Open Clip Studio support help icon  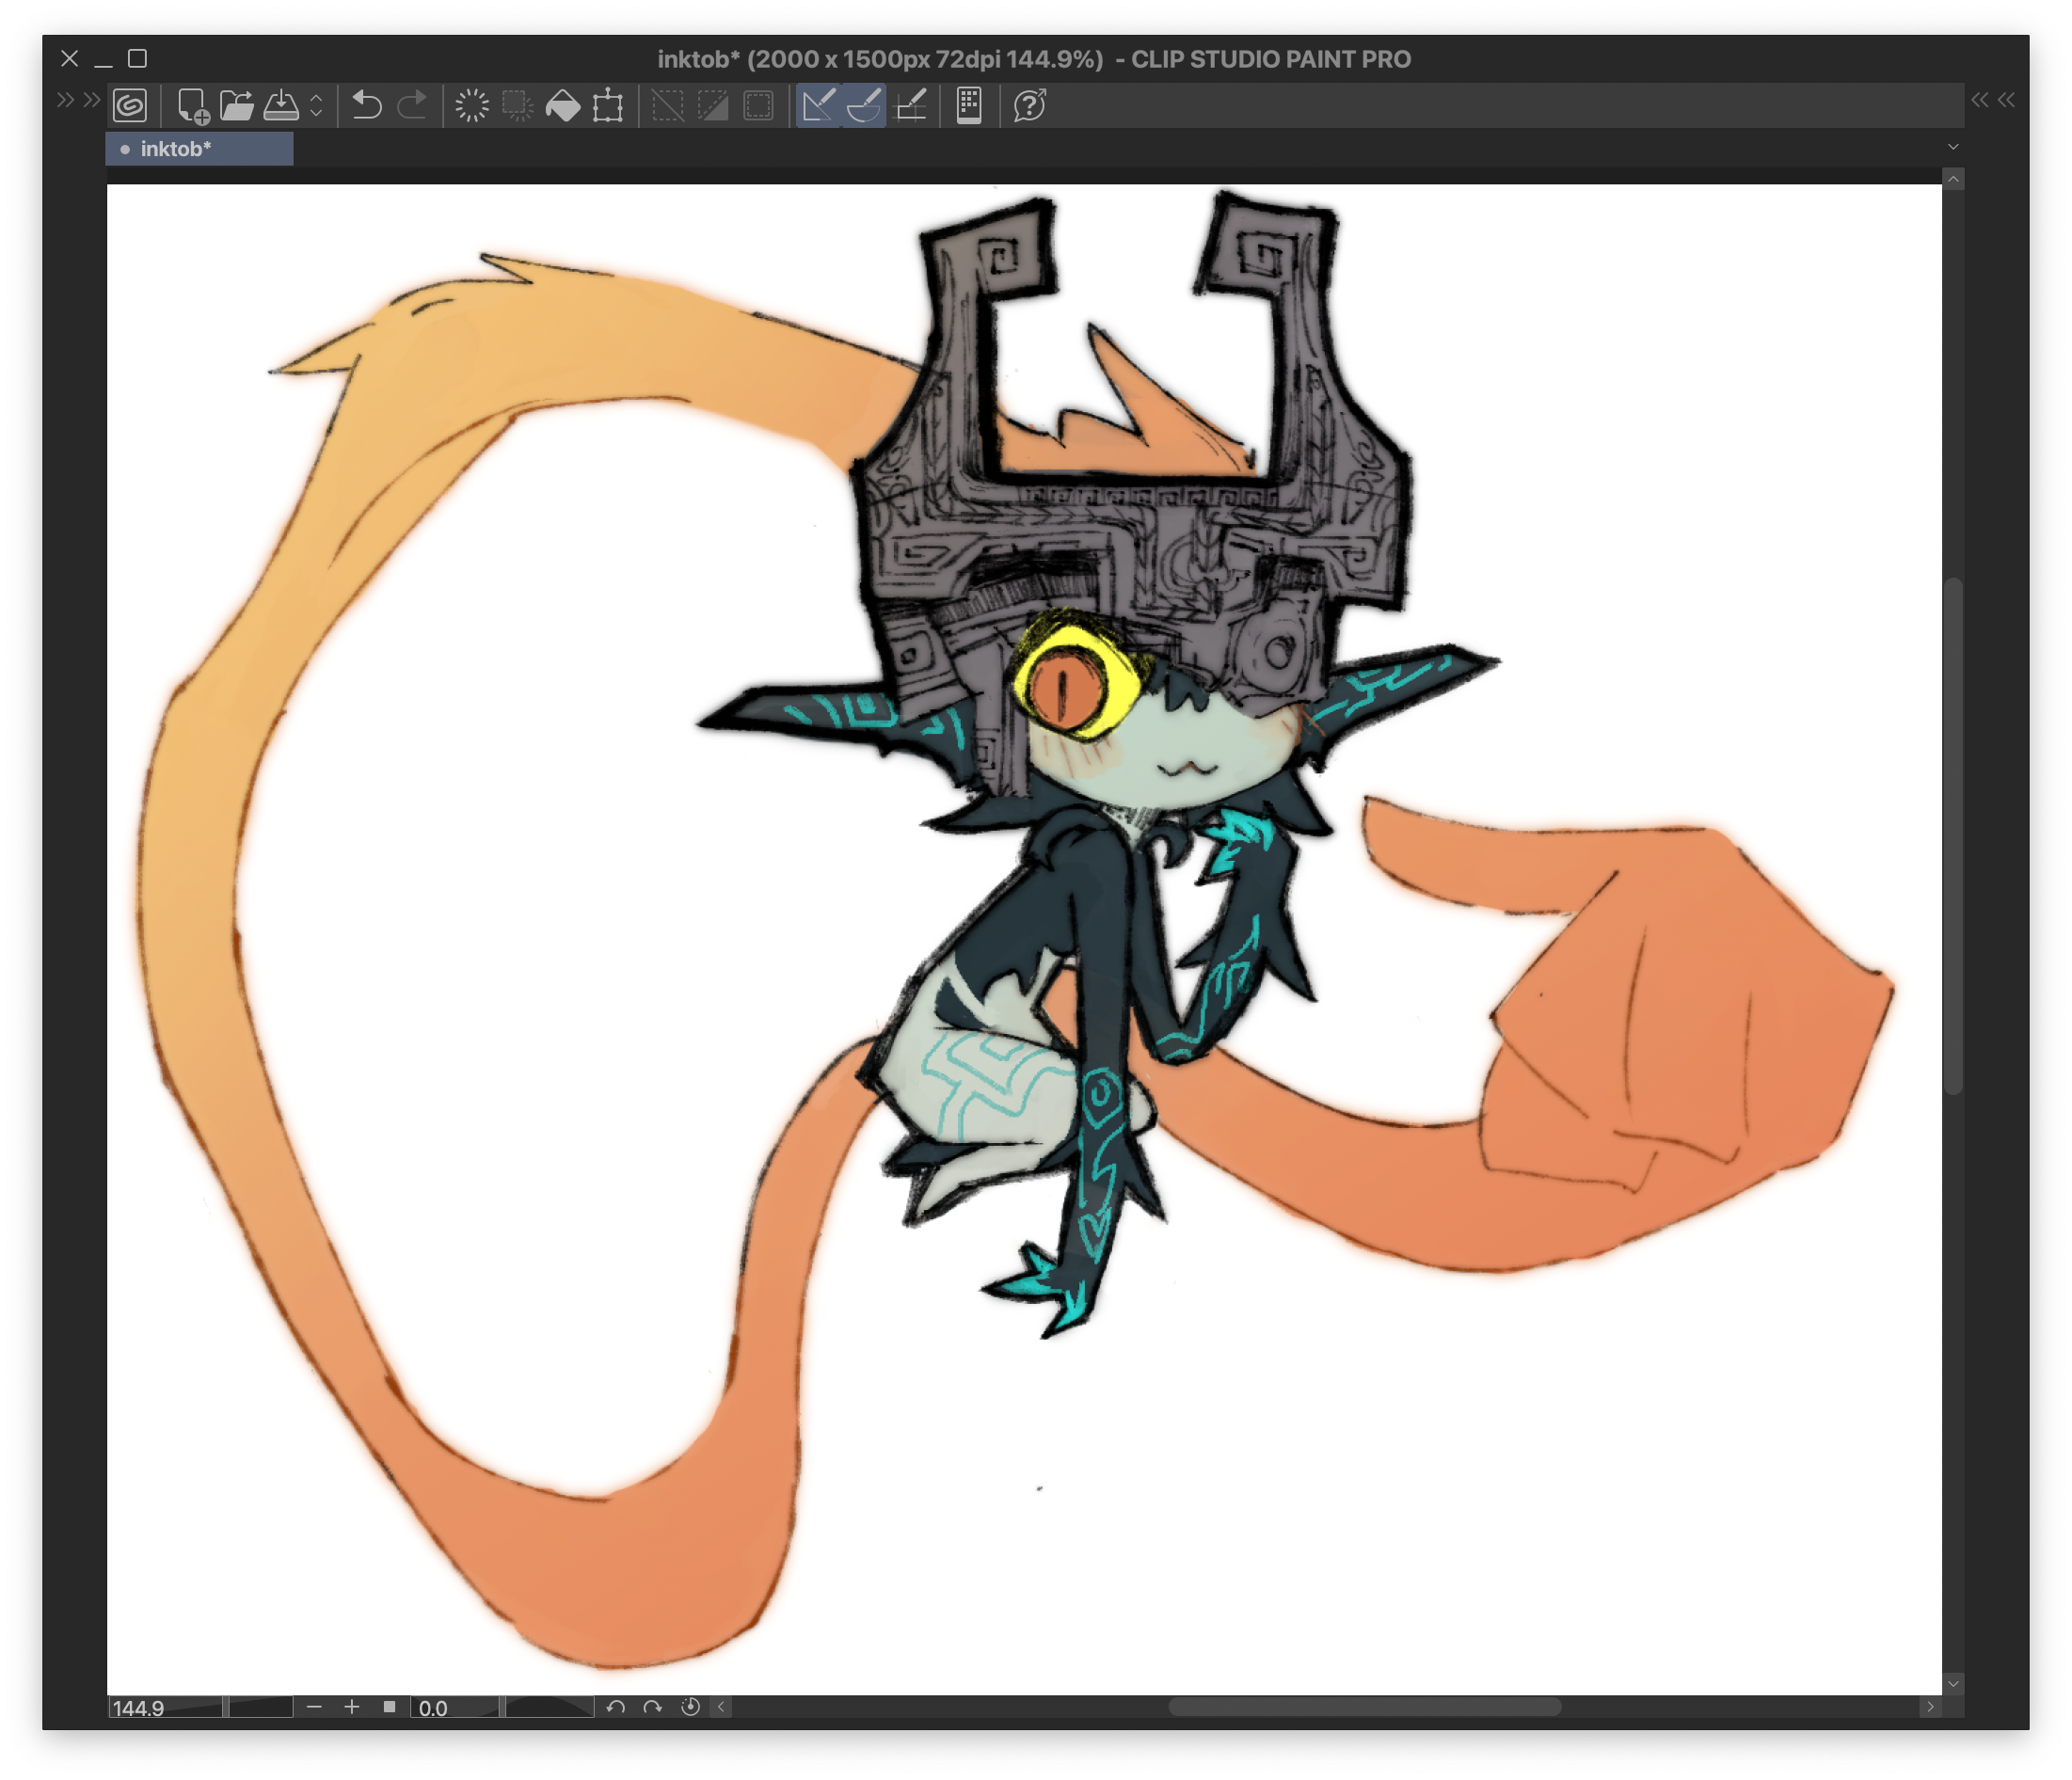1030,105
